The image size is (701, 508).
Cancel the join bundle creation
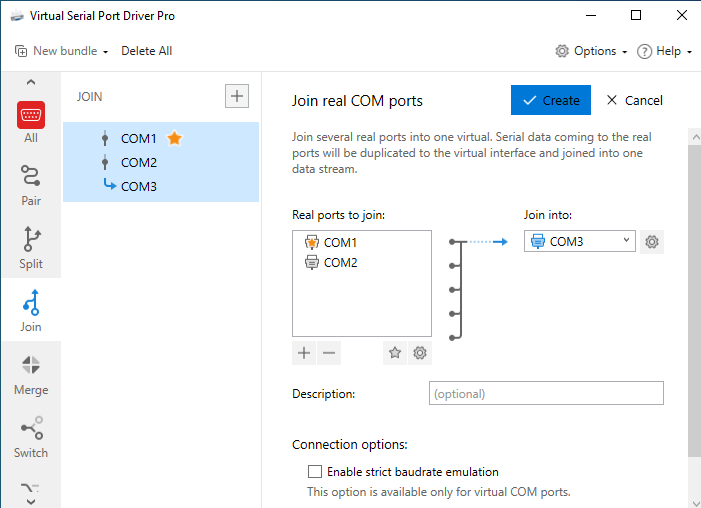634,100
